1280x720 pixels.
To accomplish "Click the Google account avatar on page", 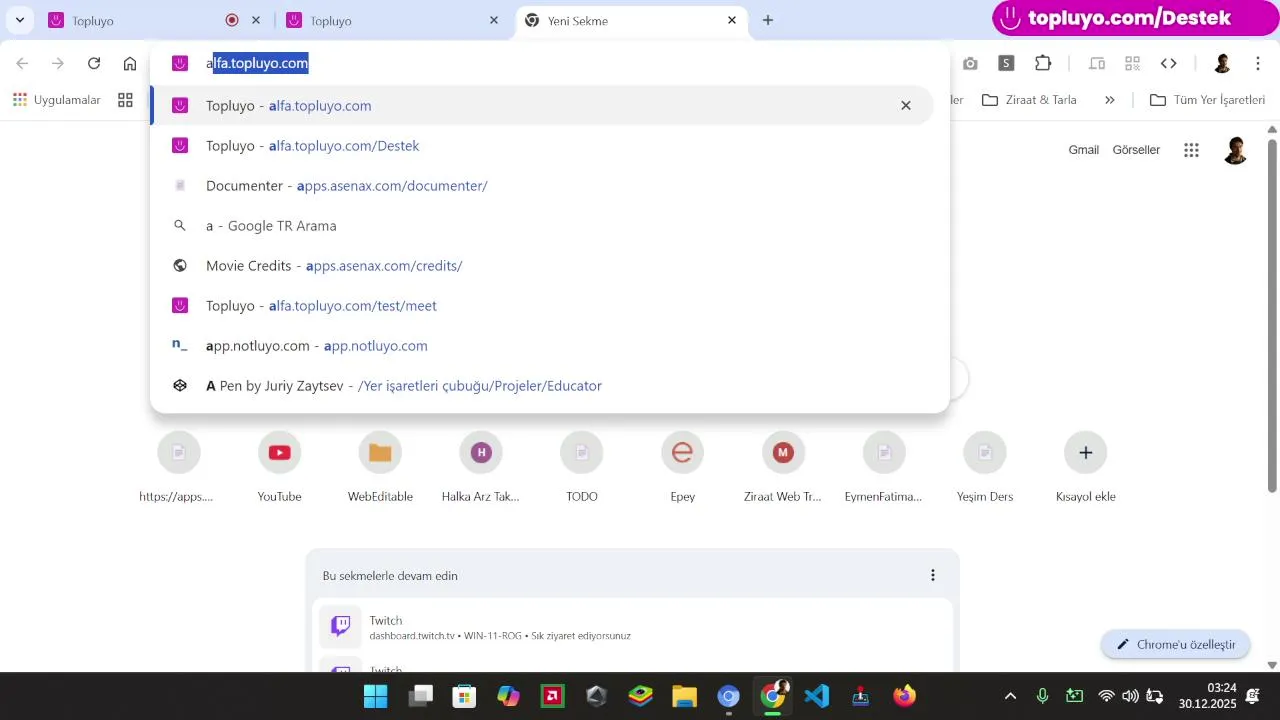I will (x=1236, y=150).
